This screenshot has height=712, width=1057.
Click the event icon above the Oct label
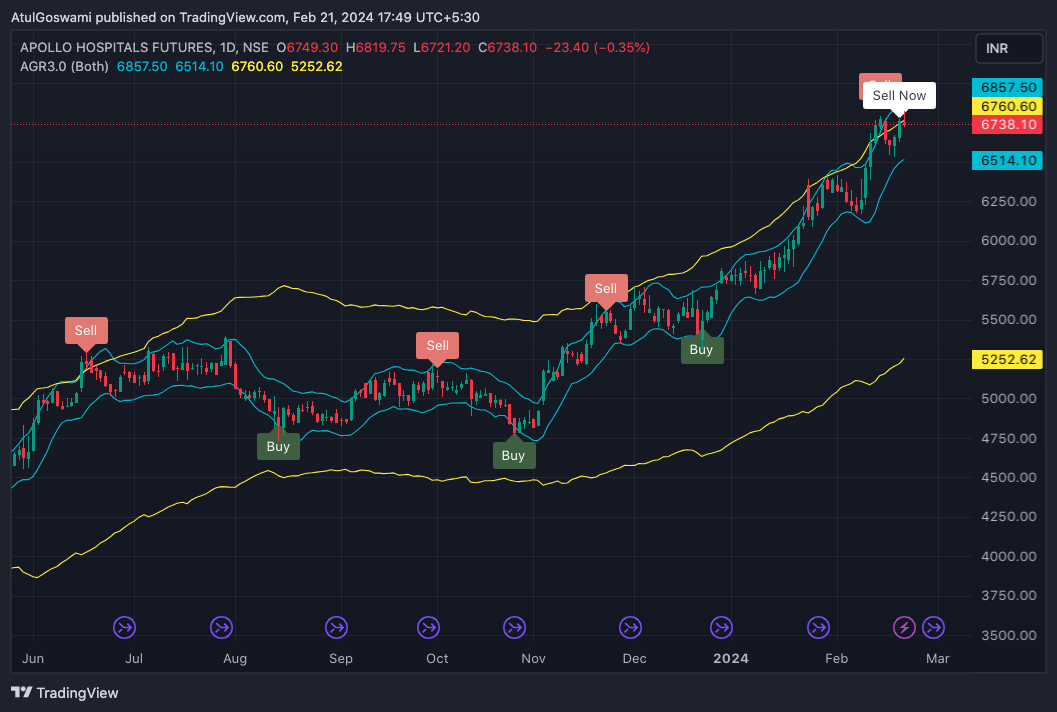click(428, 628)
